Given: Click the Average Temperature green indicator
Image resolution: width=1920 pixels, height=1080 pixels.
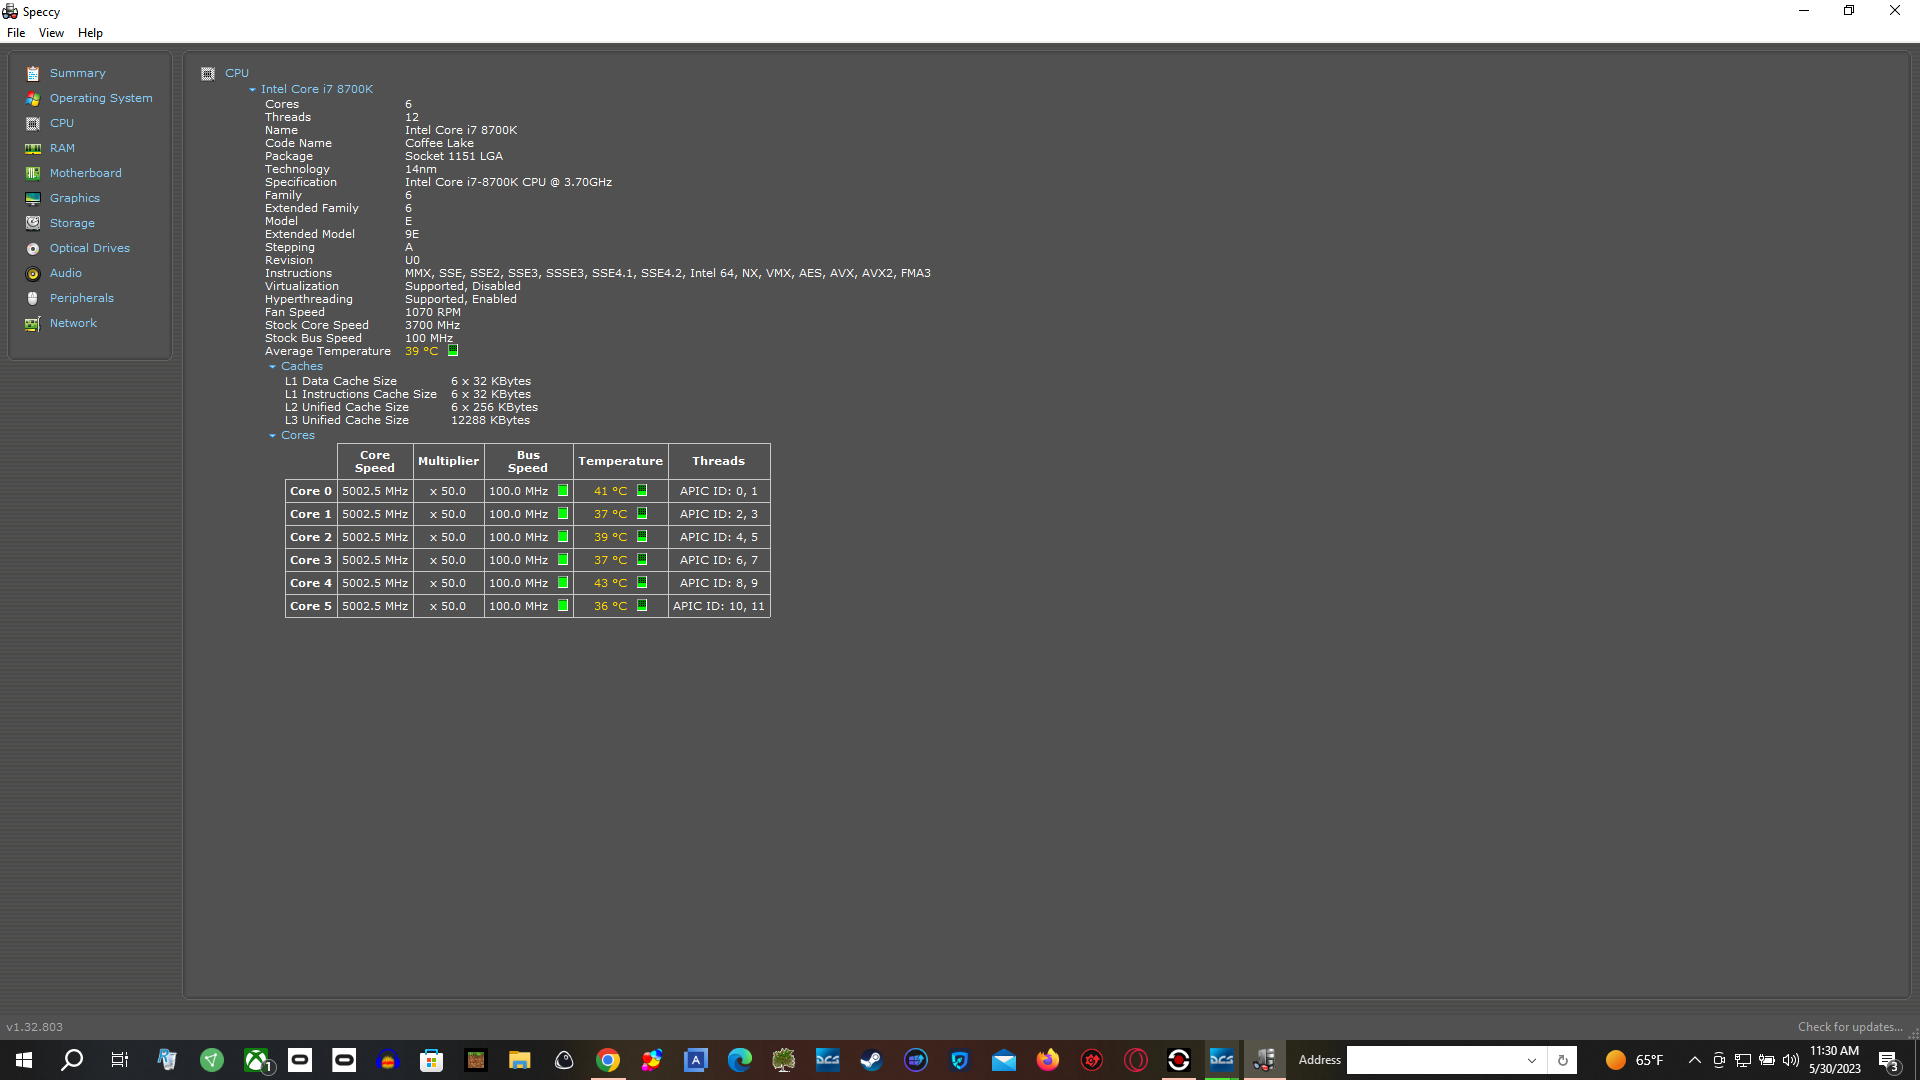Looking at the screenshot, I should coord(453,351).
